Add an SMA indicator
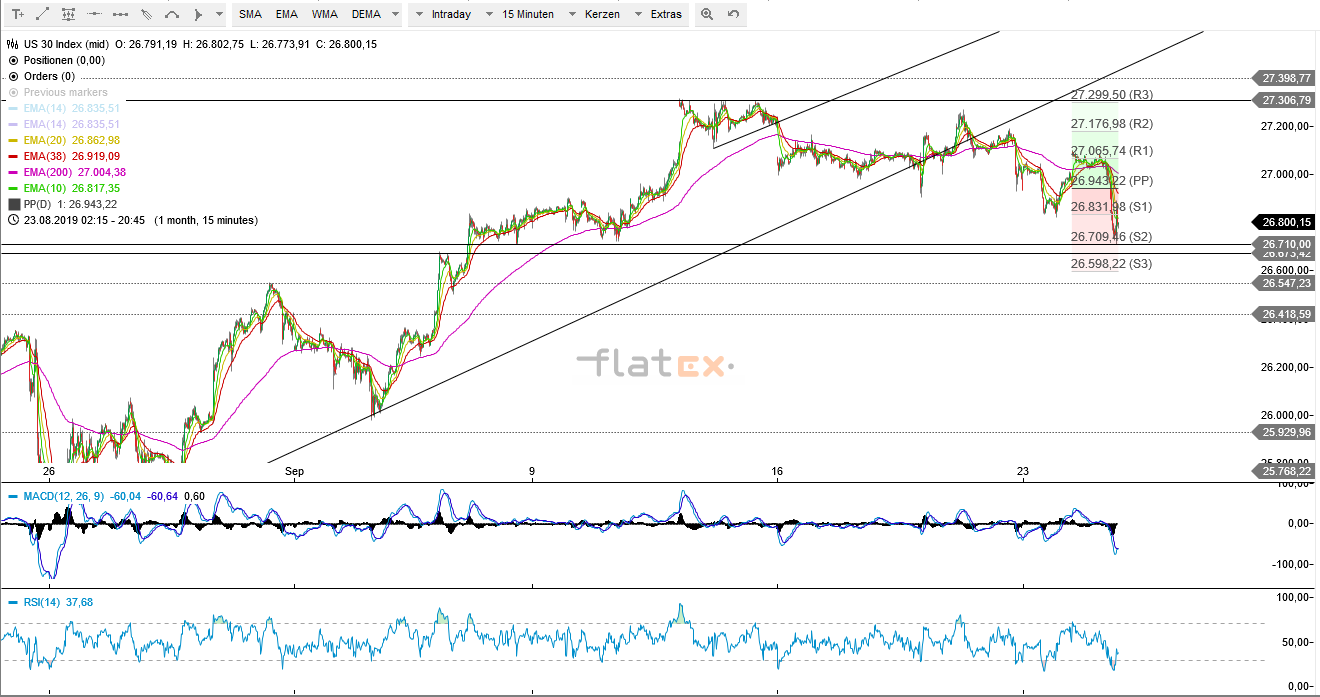1320x697 pixels. click(250, 14)
